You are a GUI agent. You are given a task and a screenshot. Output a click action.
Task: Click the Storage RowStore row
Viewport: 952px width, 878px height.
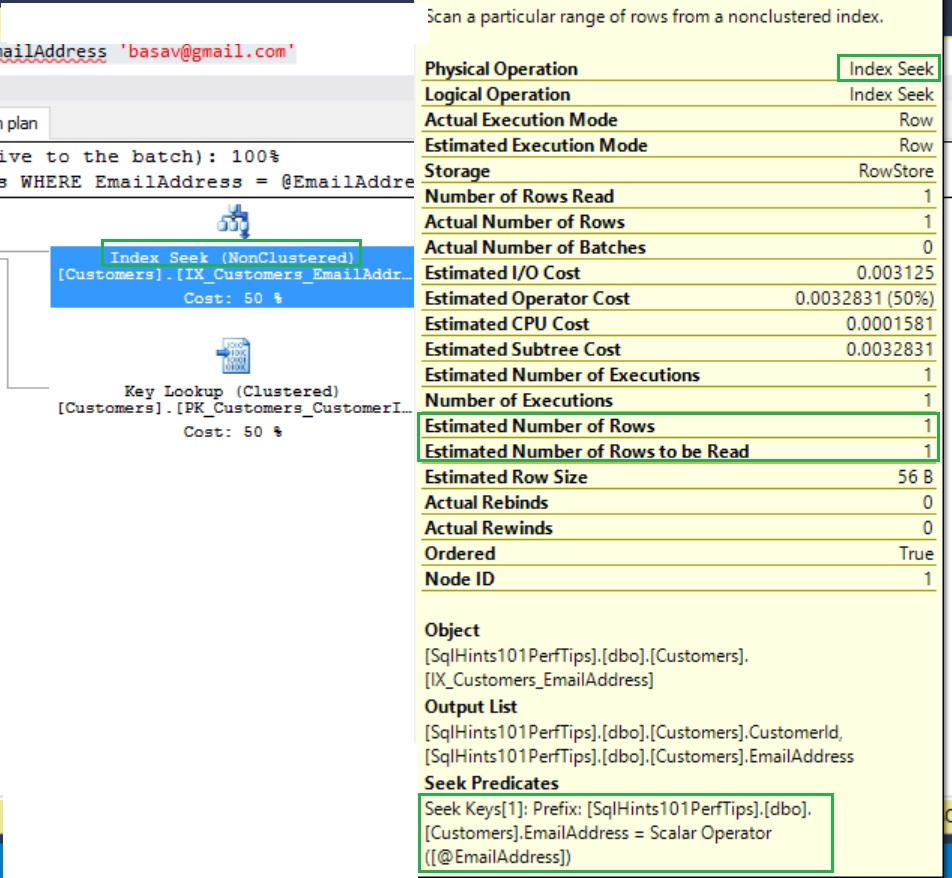679,171
